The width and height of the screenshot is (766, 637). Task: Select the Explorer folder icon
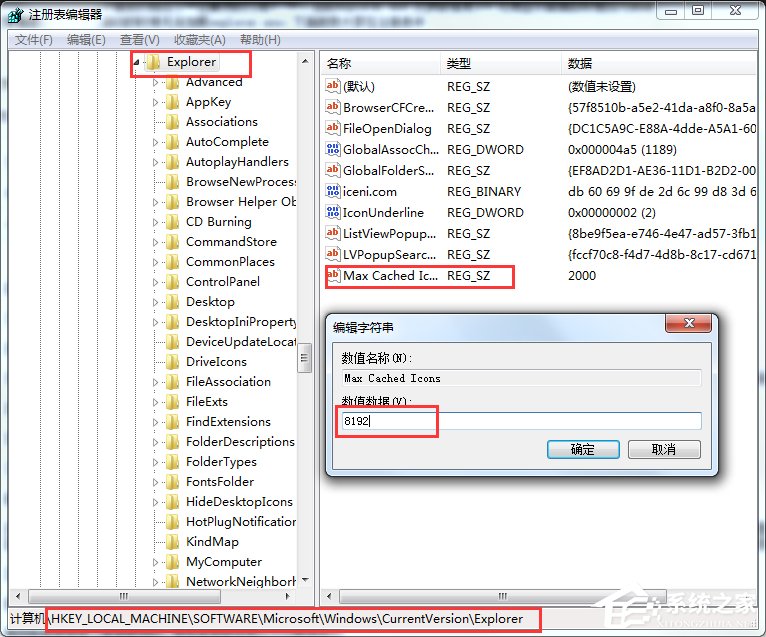153,62
